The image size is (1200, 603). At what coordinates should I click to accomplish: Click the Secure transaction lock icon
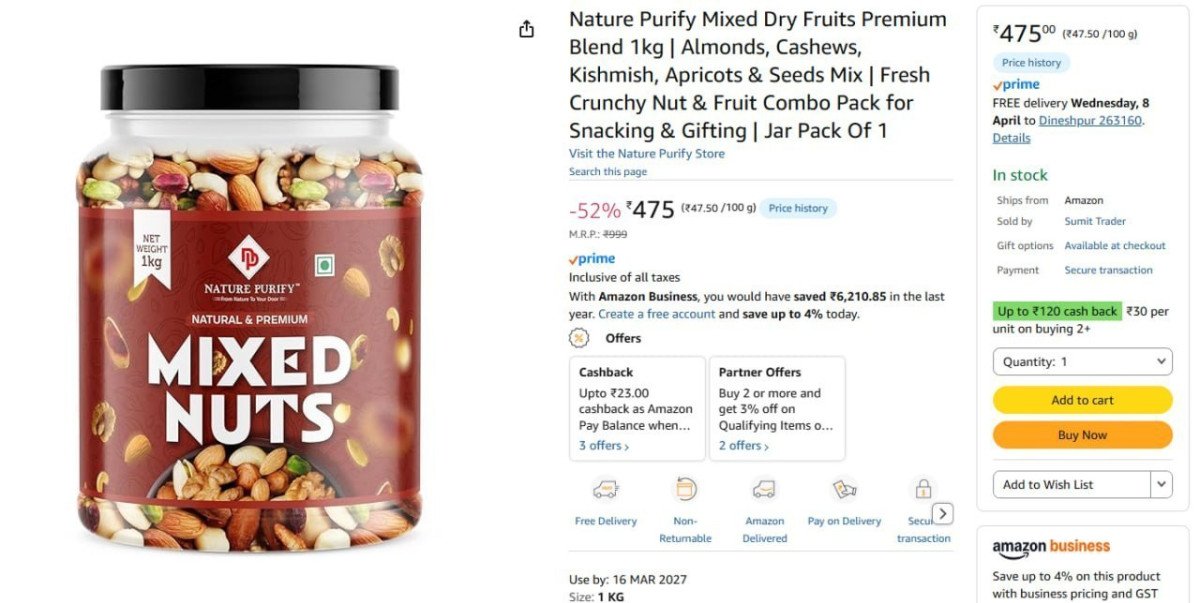click(x=922, y=490)
